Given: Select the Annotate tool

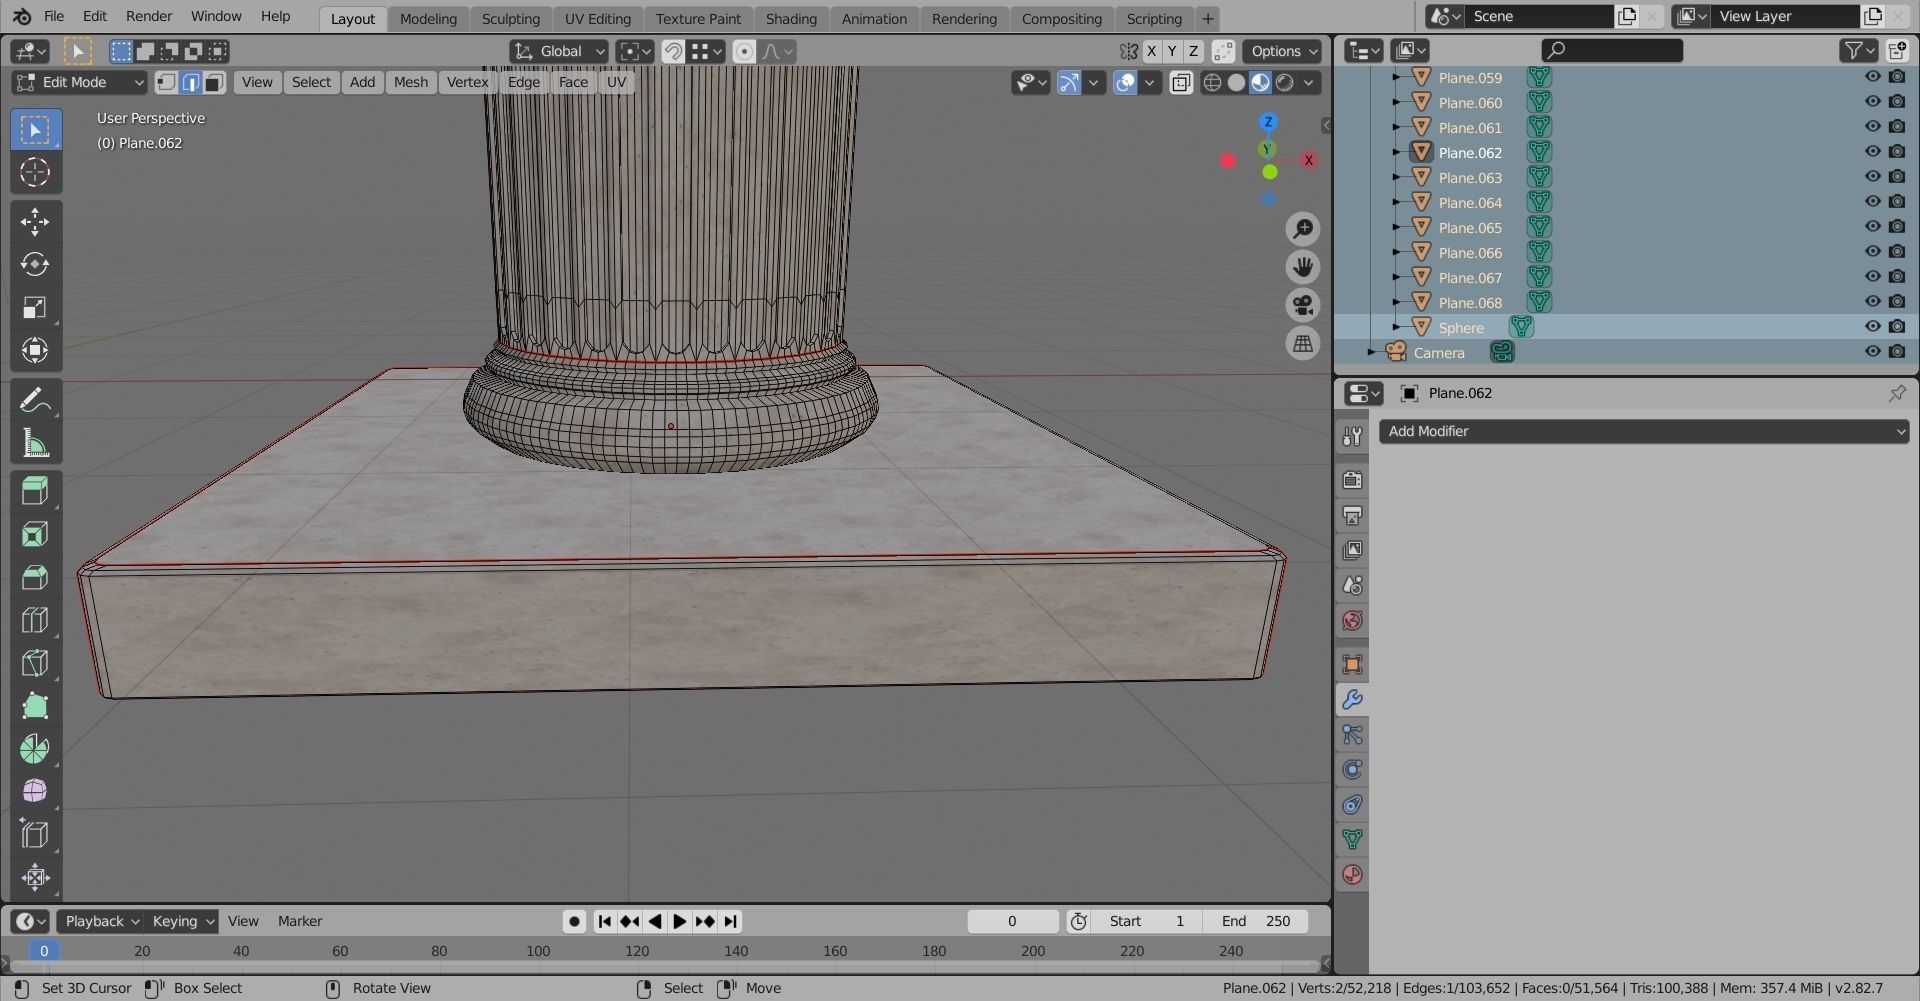Looking at the screenshot, I should pos(35,400).
